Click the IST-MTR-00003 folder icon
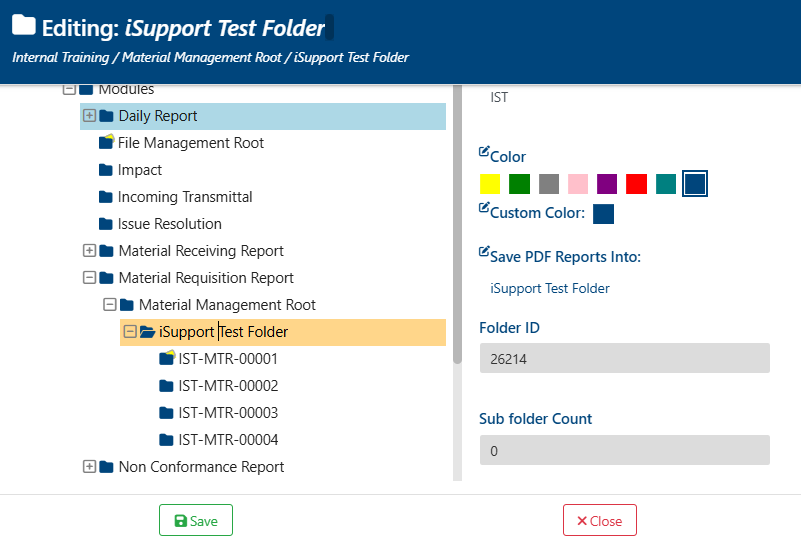The height and width of the screenshot is (549, 801). pos(166,413)
